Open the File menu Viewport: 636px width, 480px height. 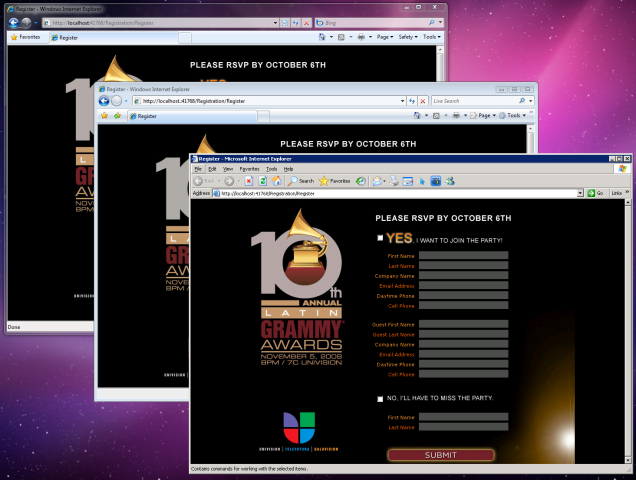(198, 169)
